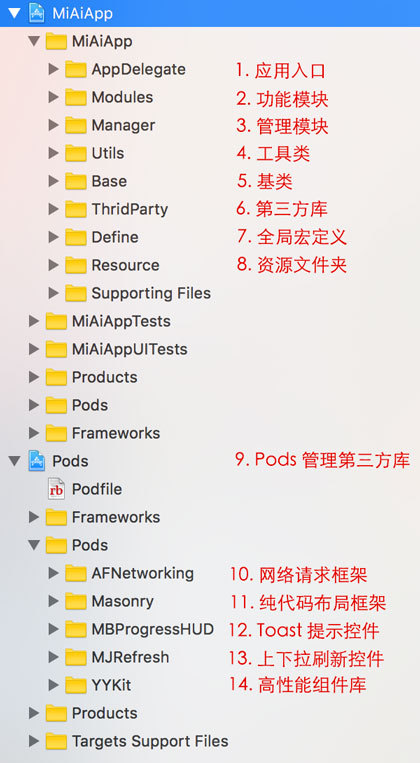
Task: Collapse the selected MiAiApp project root triangle
Action: pyautogui.click(x=15, y=13)
